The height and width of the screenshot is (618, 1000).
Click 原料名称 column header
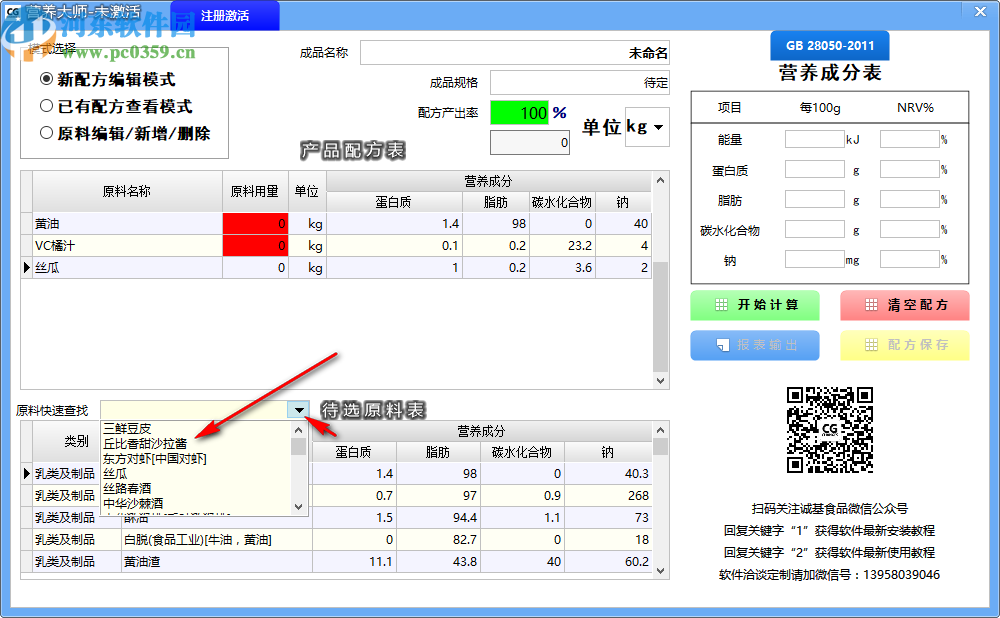click(x=127, y=191)
